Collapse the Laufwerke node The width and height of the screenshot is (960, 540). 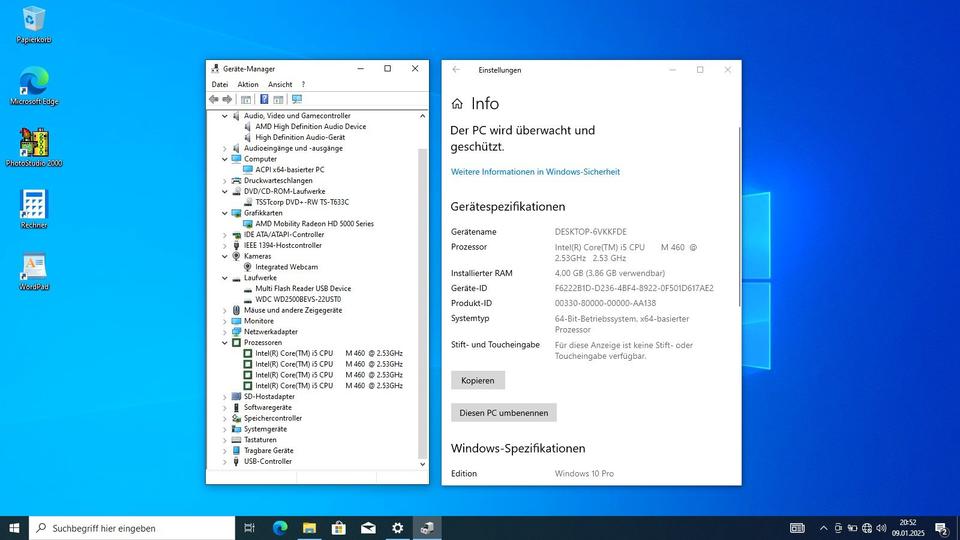[225, 278]
